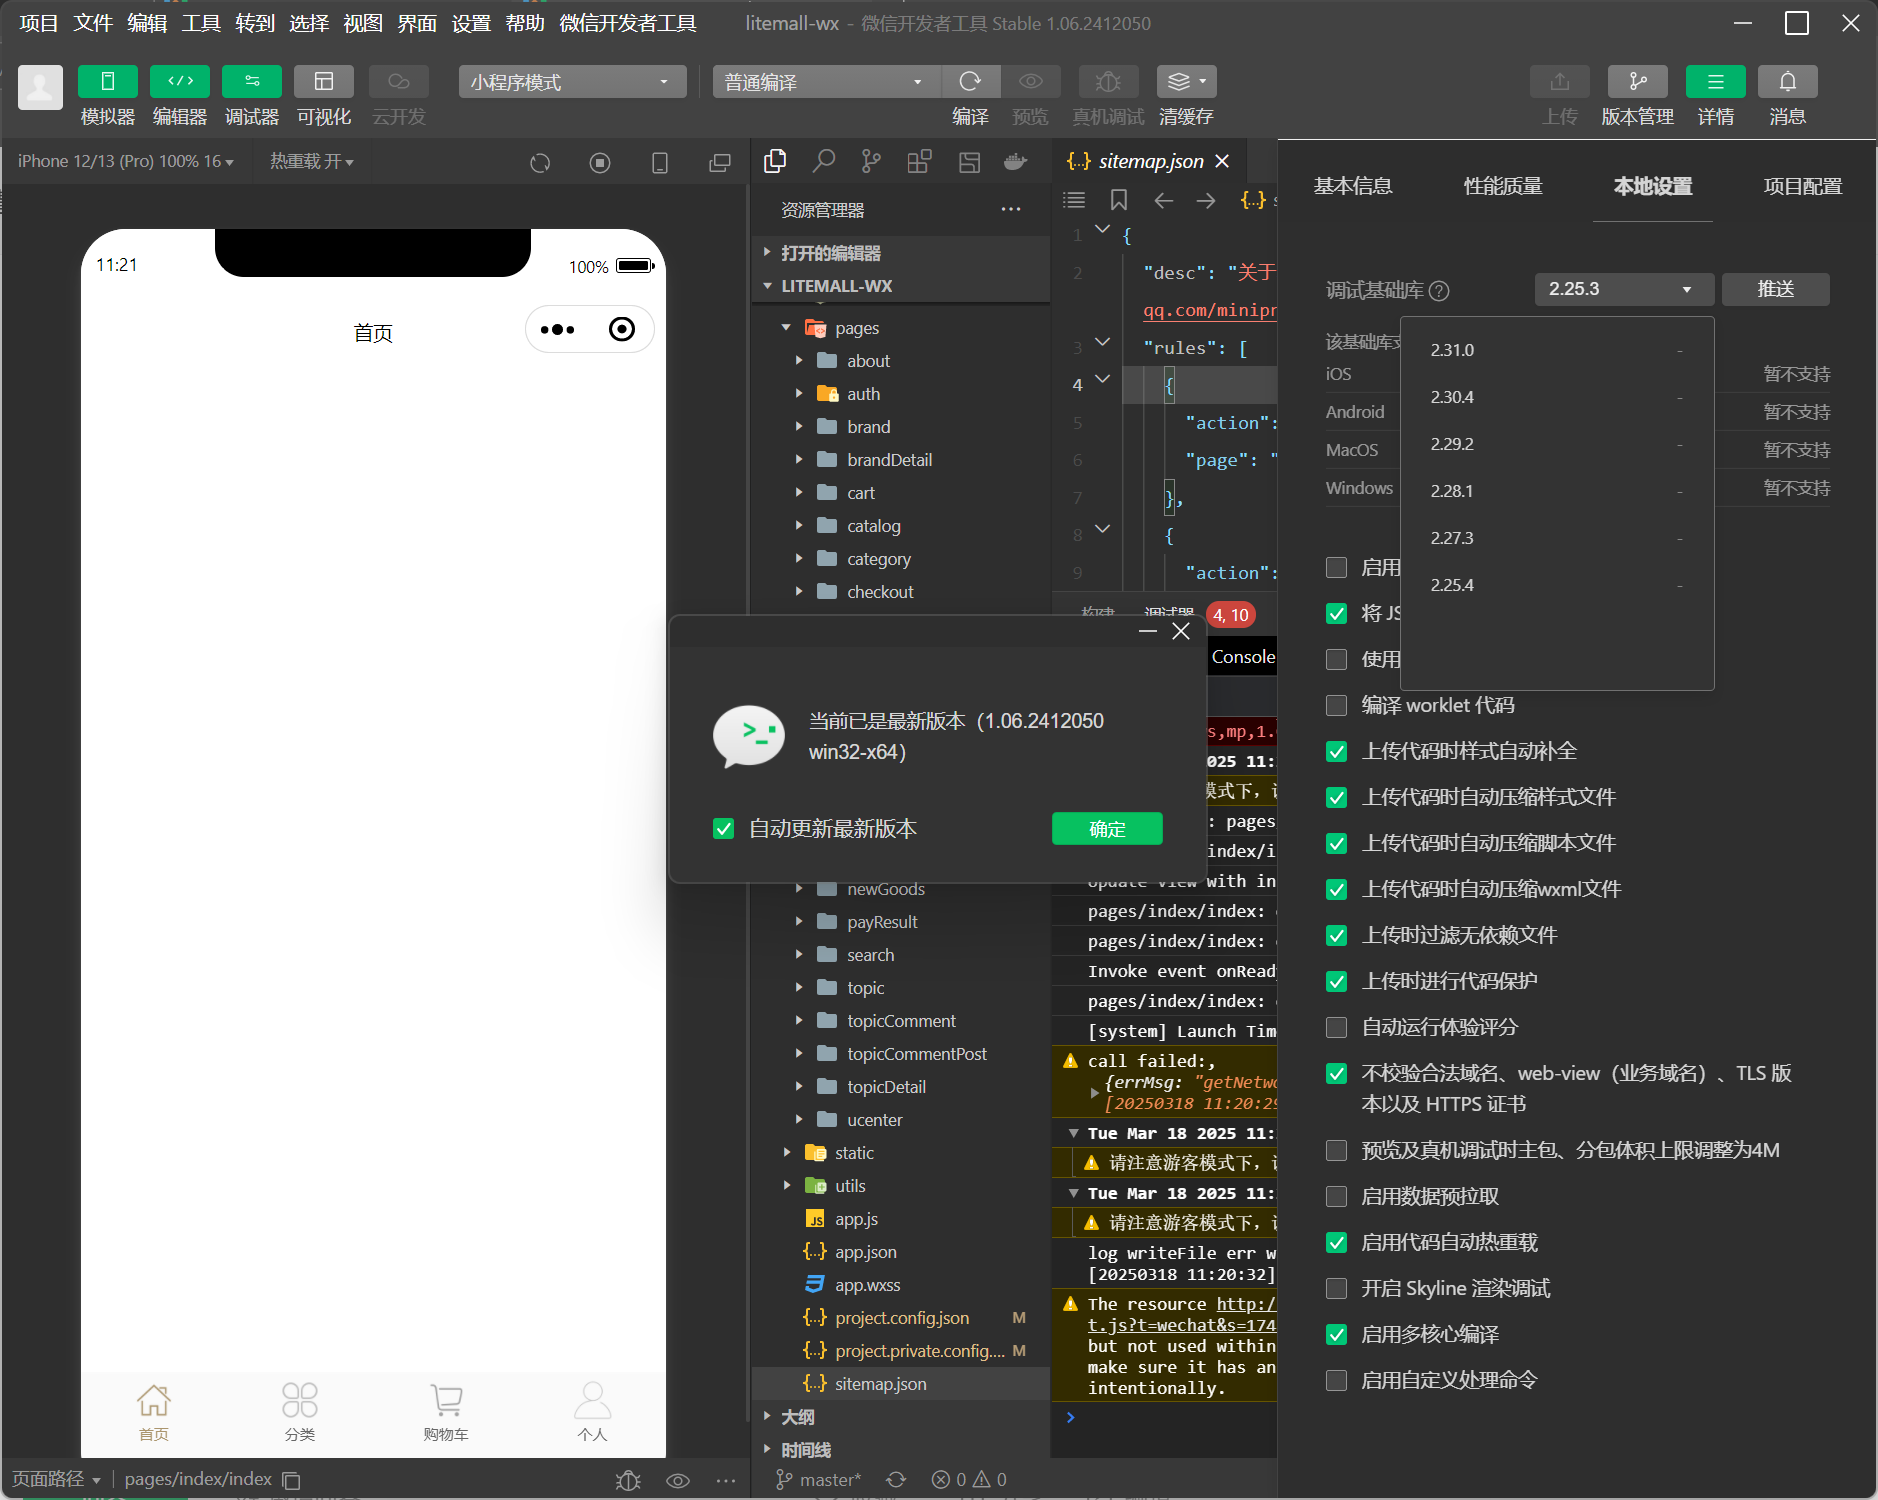Toggle auto-complete style on upload checkbox

[x=1336, y=751]
